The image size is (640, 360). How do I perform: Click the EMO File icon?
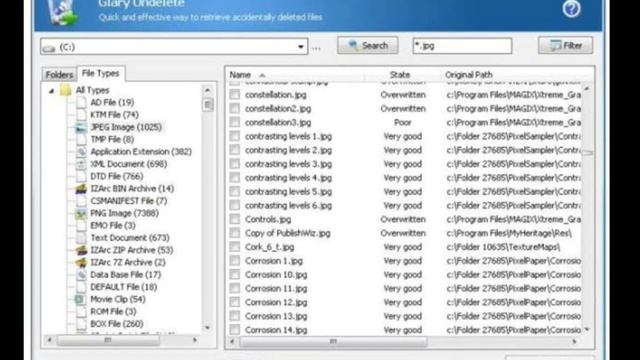81,225
